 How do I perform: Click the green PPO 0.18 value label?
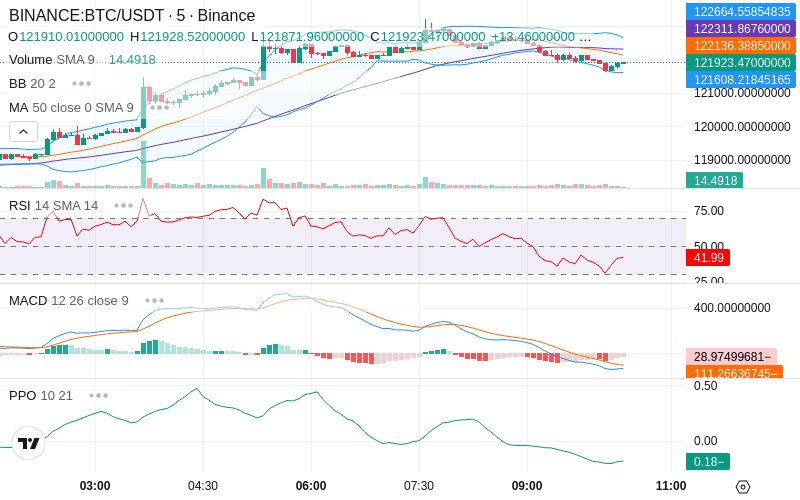point(708,462)
